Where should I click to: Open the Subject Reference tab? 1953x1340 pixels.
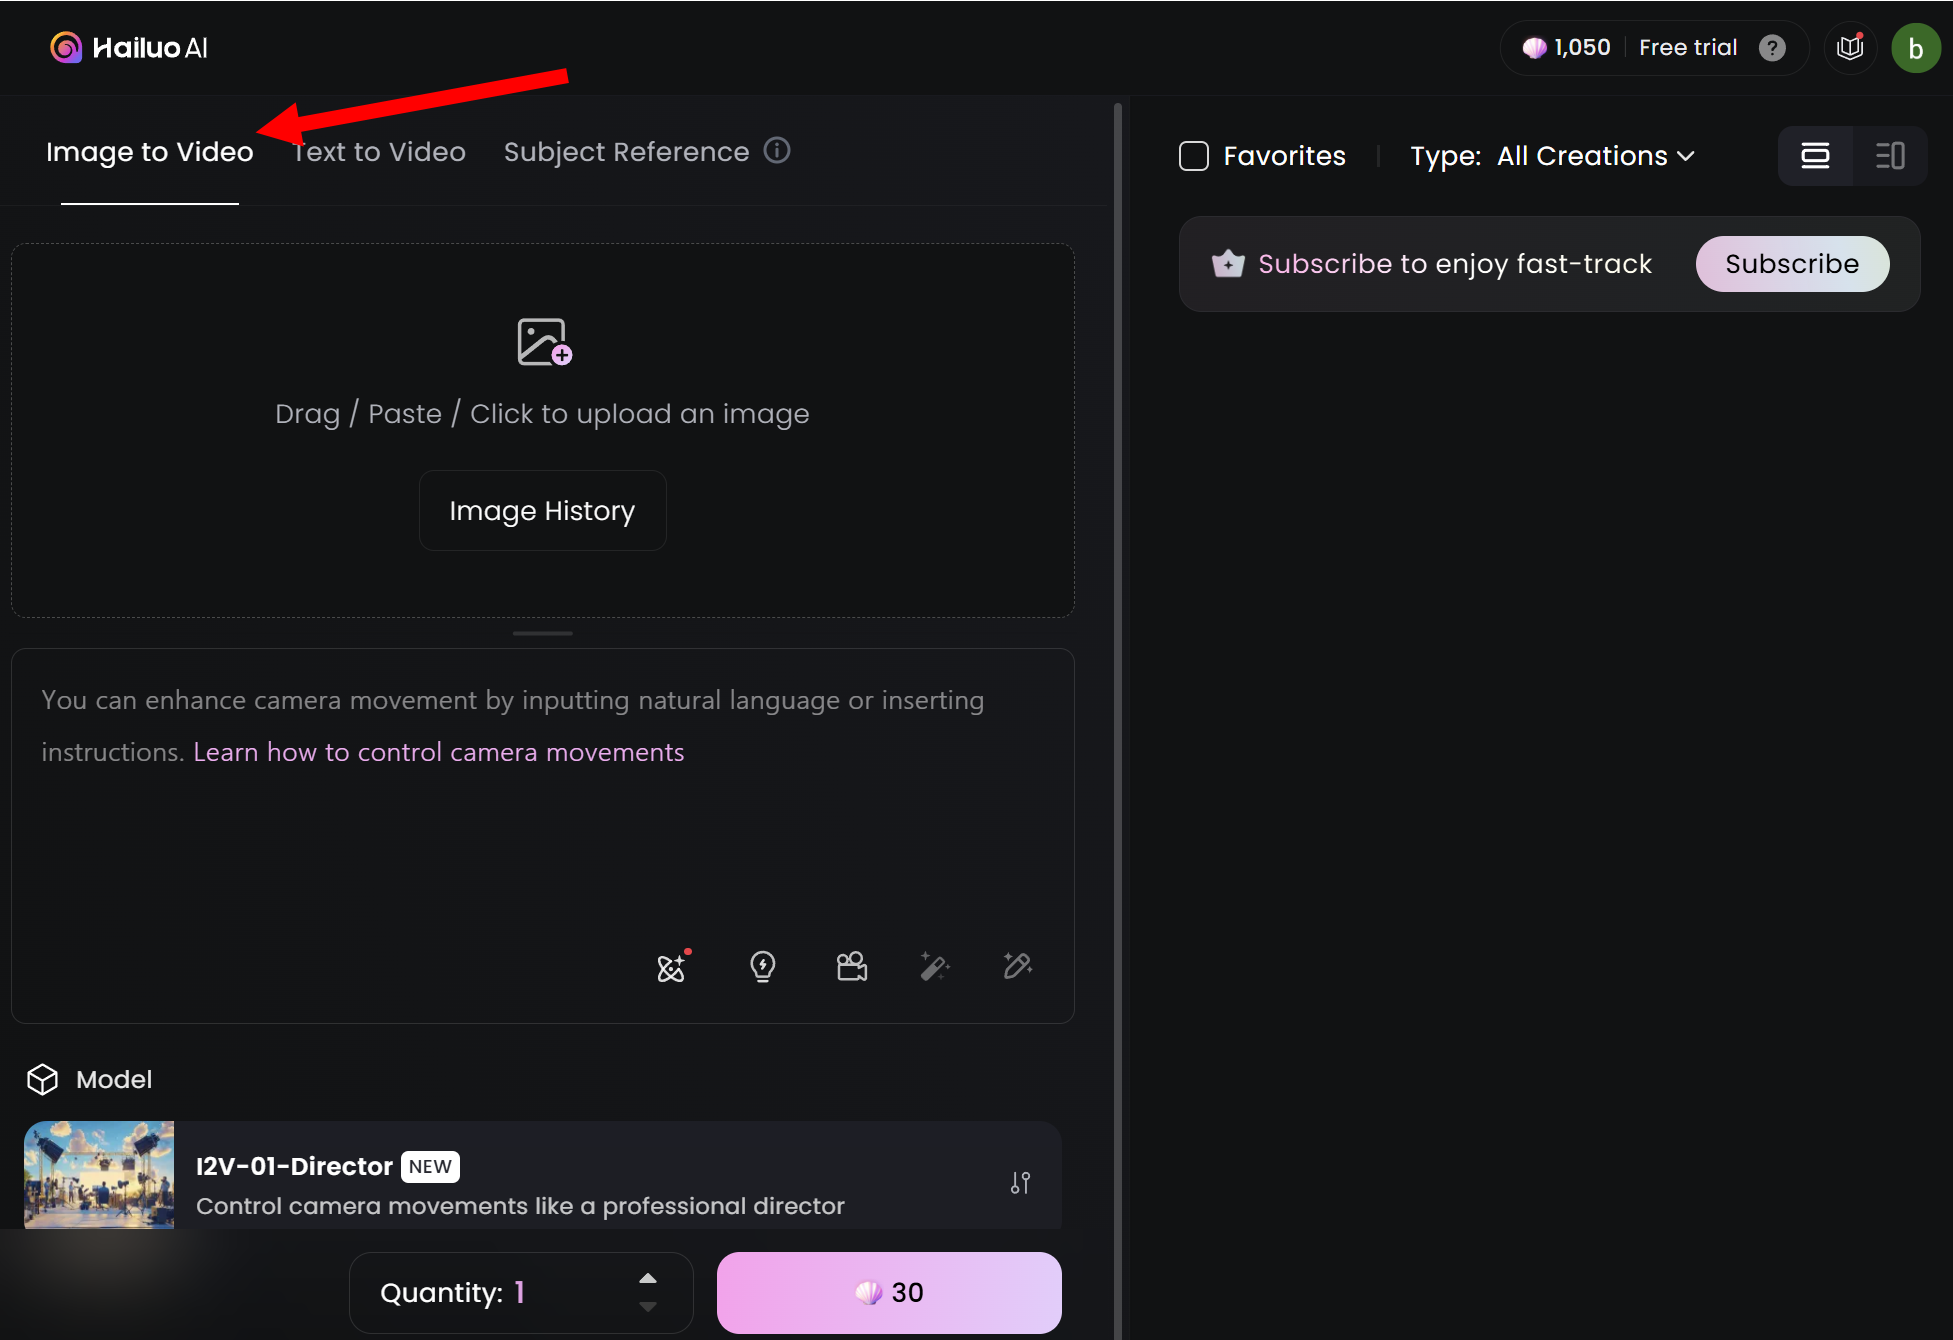[626, 152]
